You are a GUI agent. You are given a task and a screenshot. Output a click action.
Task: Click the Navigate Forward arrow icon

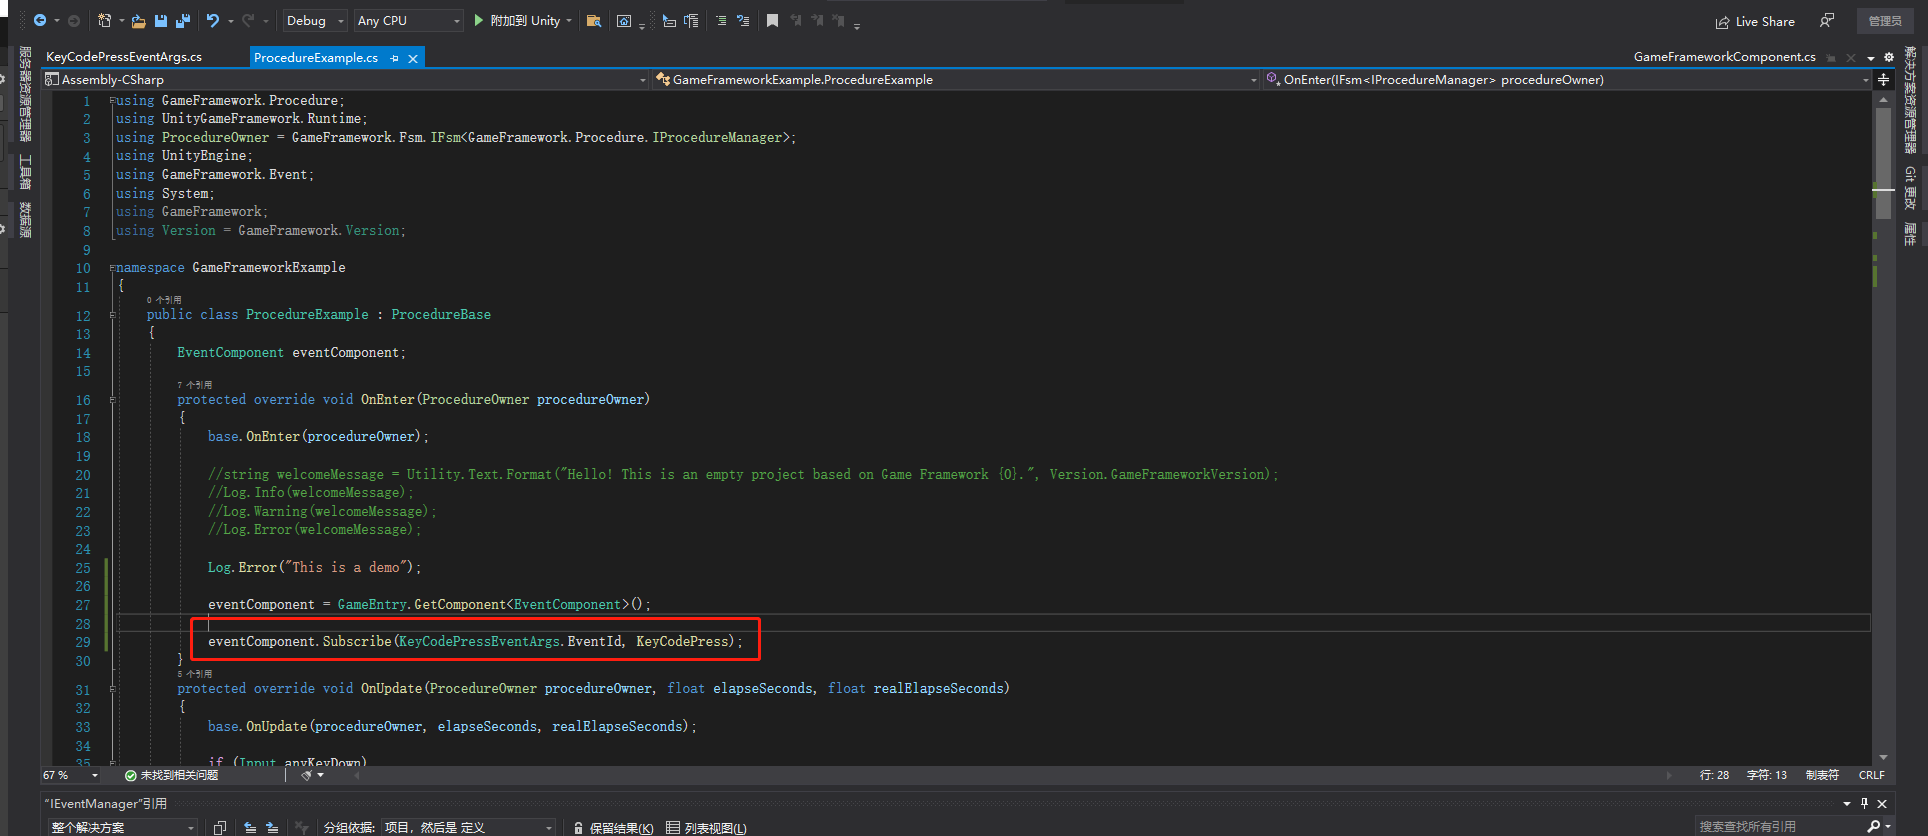[x=74, y=20]
